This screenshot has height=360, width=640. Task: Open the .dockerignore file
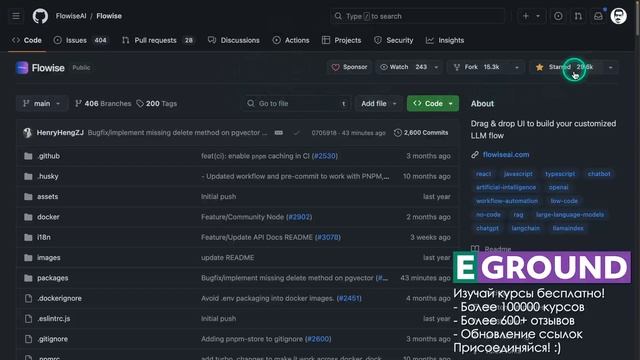point(59,298)
